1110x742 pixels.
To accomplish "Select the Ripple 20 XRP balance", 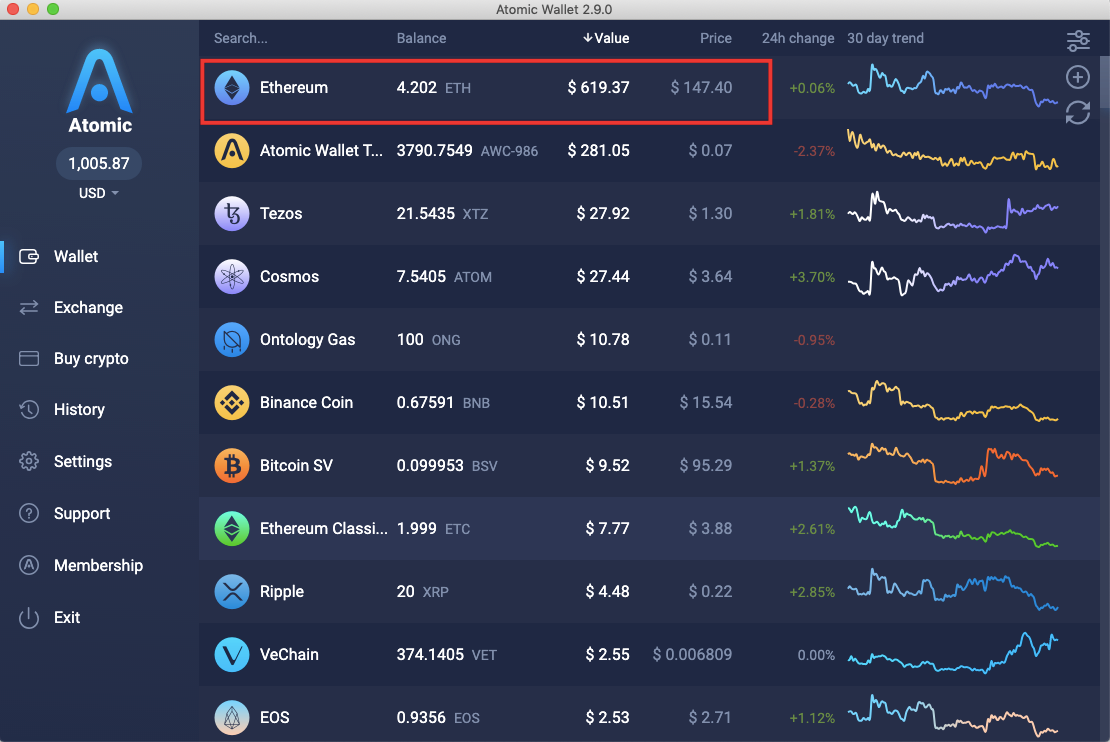I will click(x=423, y=592).
